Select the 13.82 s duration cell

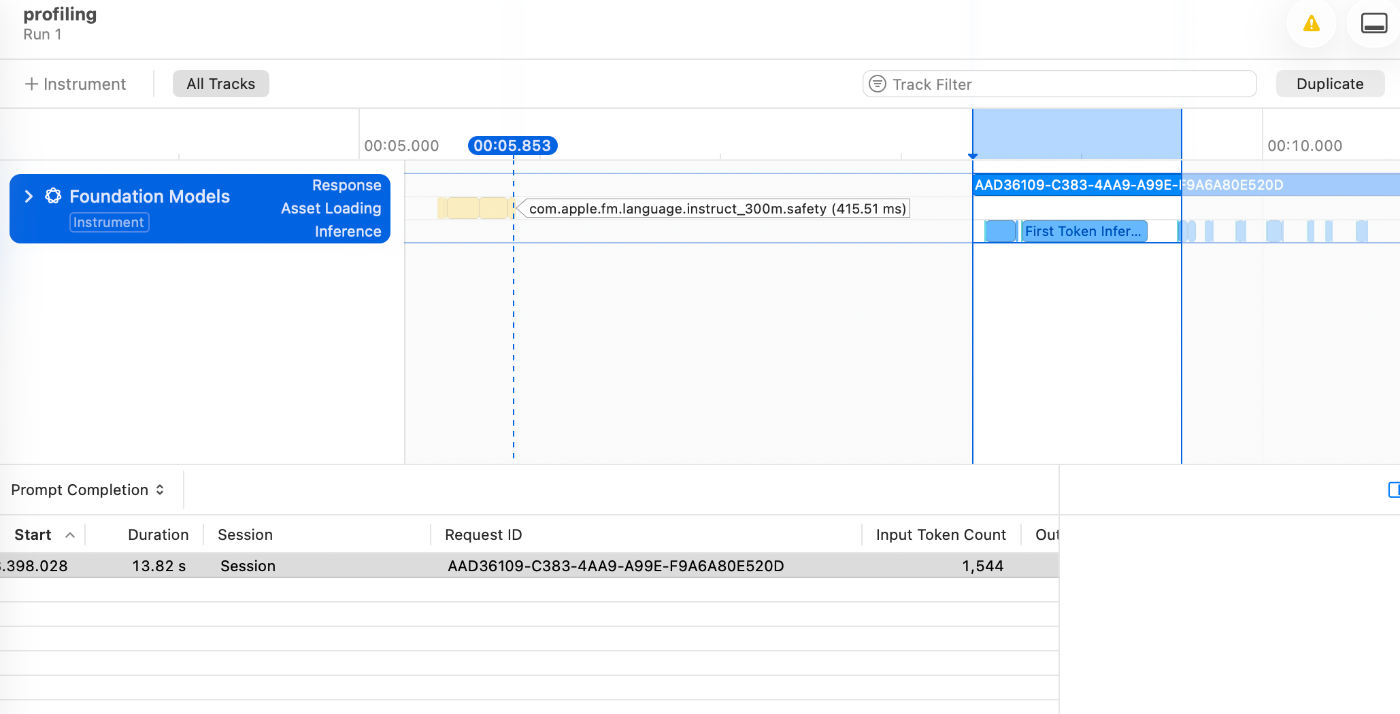click(159, 566)
